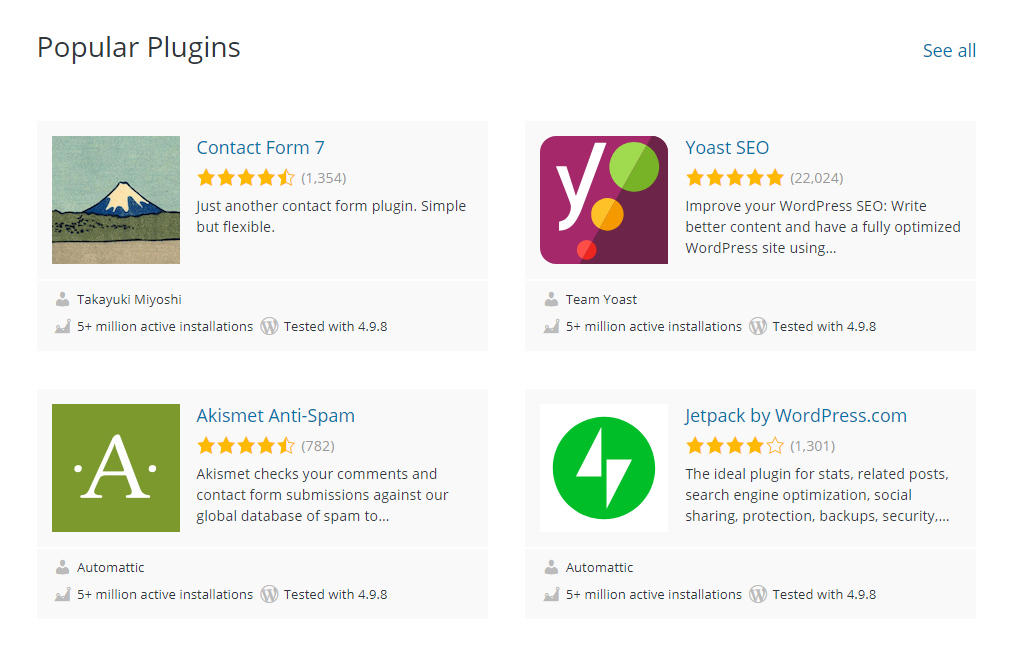Open the Jetpack by WordPress.com plugin page
The height and width of the screenshot is (650, 1026).
[796, 415]
